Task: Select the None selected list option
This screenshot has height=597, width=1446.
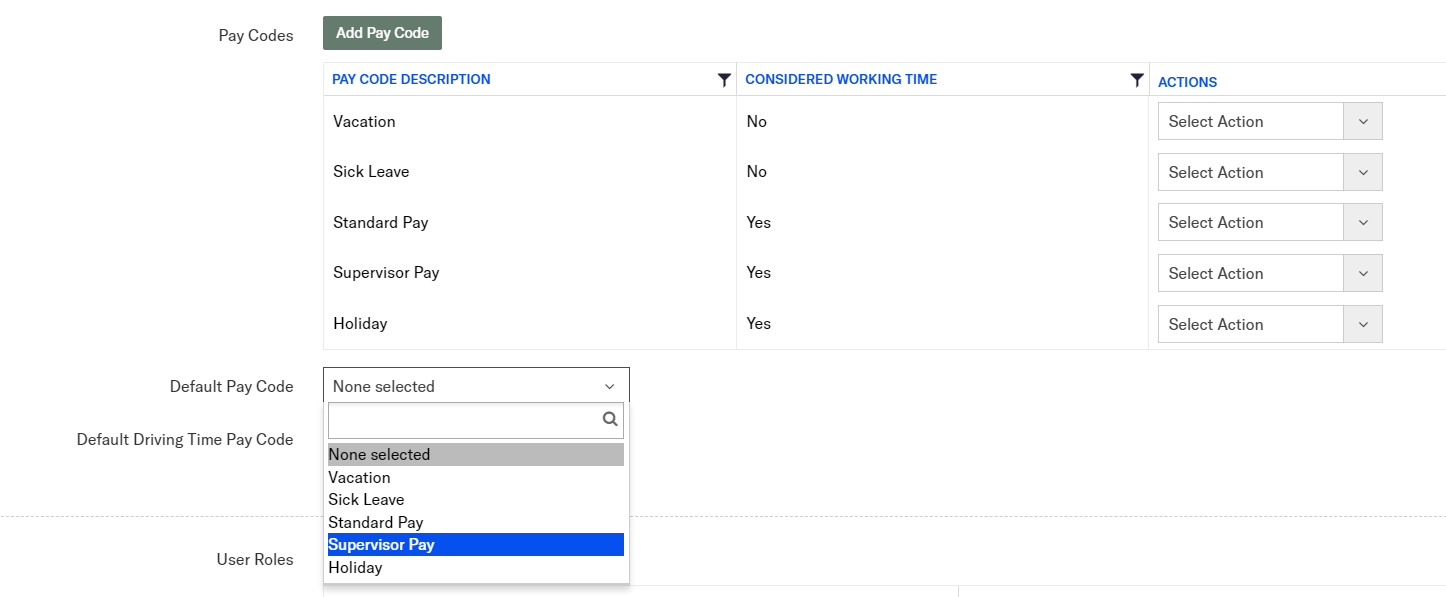Action: click(x=379, y=454)
